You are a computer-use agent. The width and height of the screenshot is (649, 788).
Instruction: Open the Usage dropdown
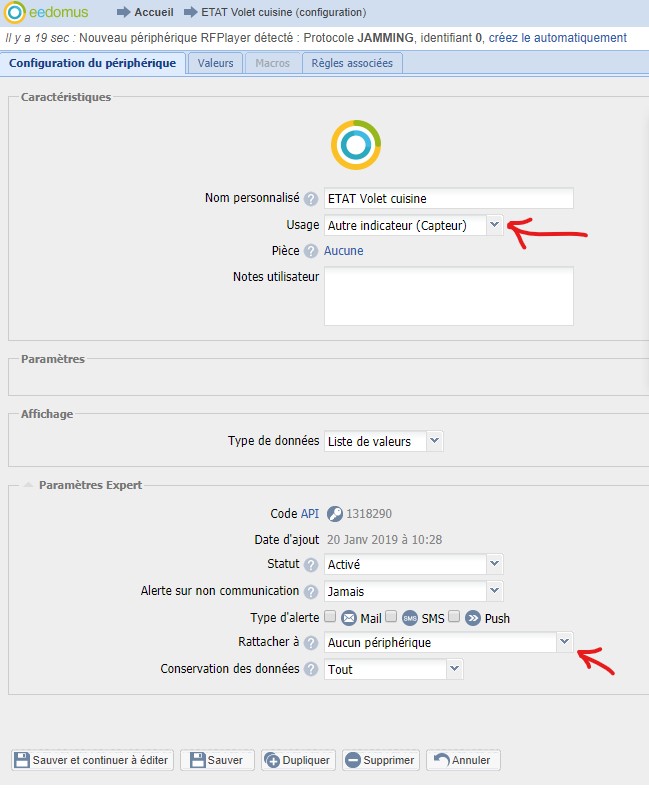[494, 225]
